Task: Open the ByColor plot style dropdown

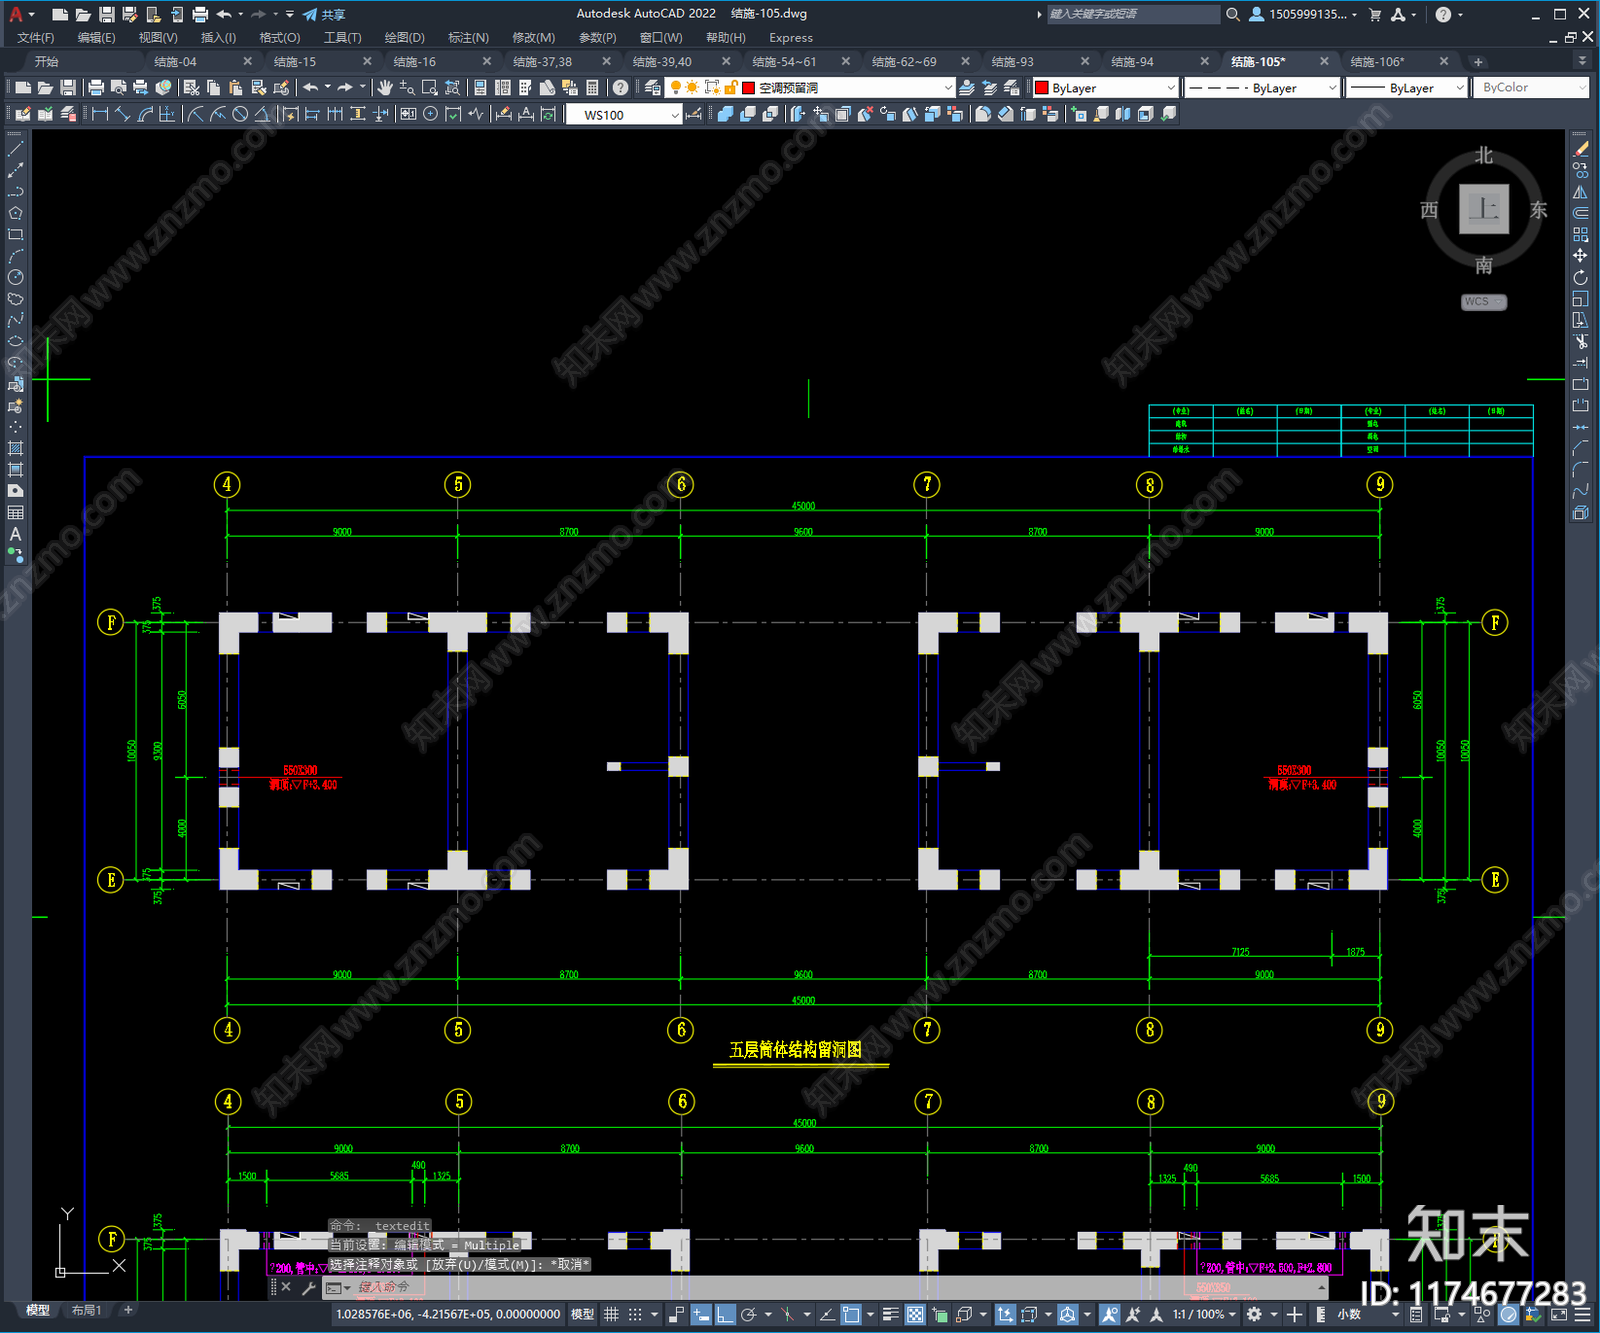Action: [1531, 88]
